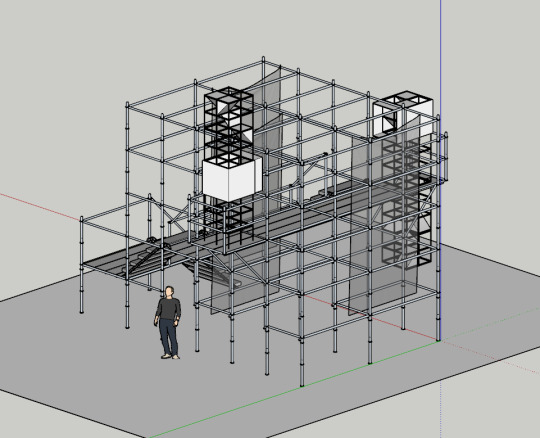Select the standing human figure model
This screenshot has width=540, height=438.
click(x=168, y=322)
